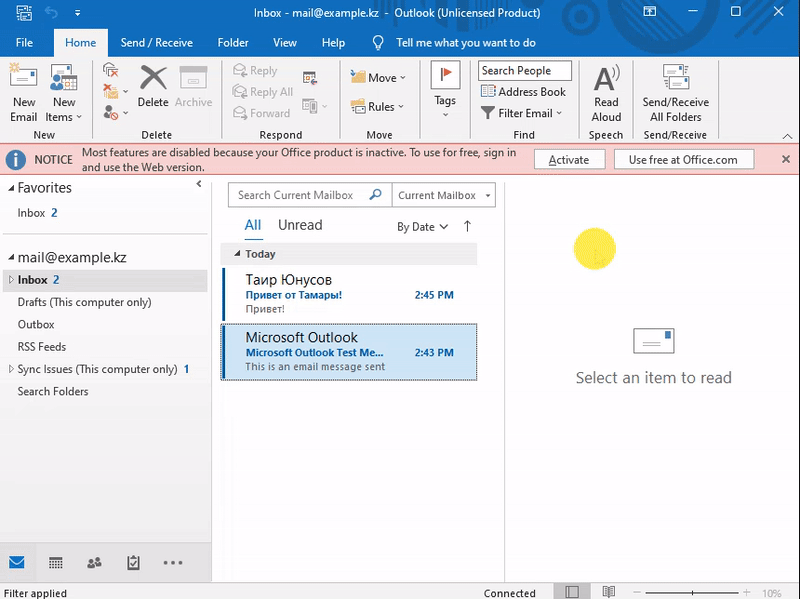Click the Search People field
The width and height of the screenshot is (800, 599).
[524, 70]
